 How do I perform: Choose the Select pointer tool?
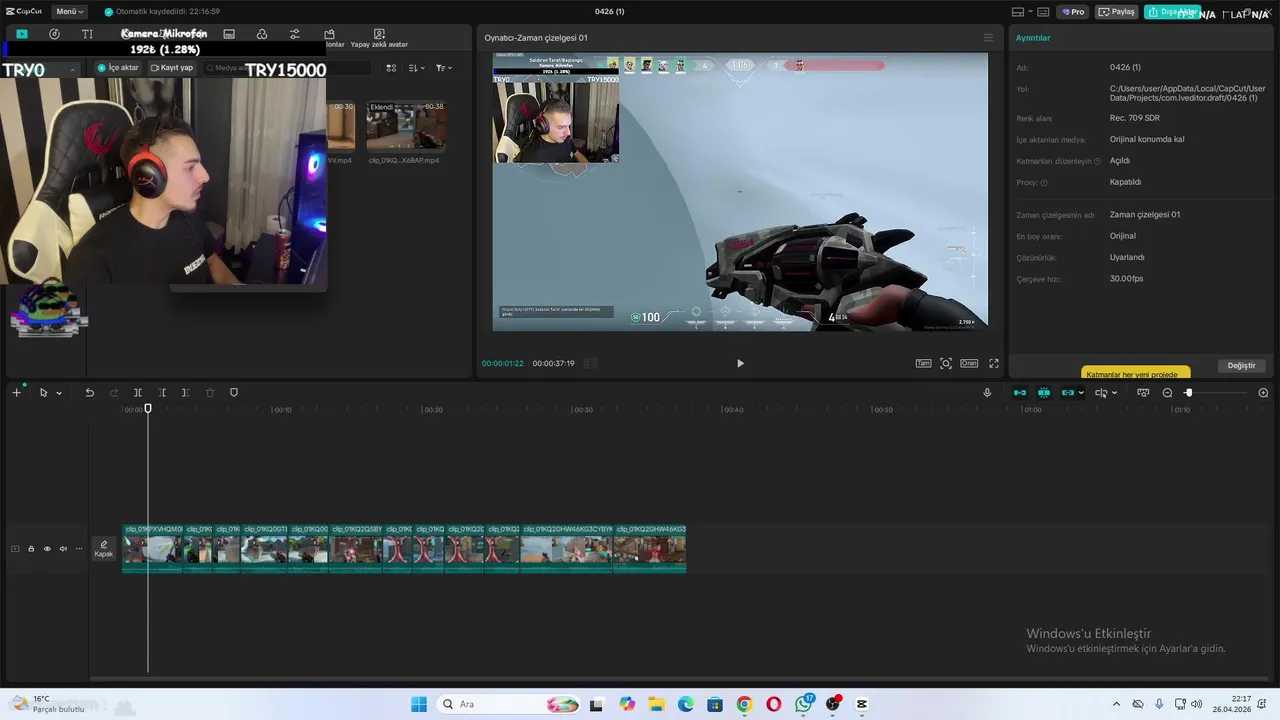(x=43, y=393)
